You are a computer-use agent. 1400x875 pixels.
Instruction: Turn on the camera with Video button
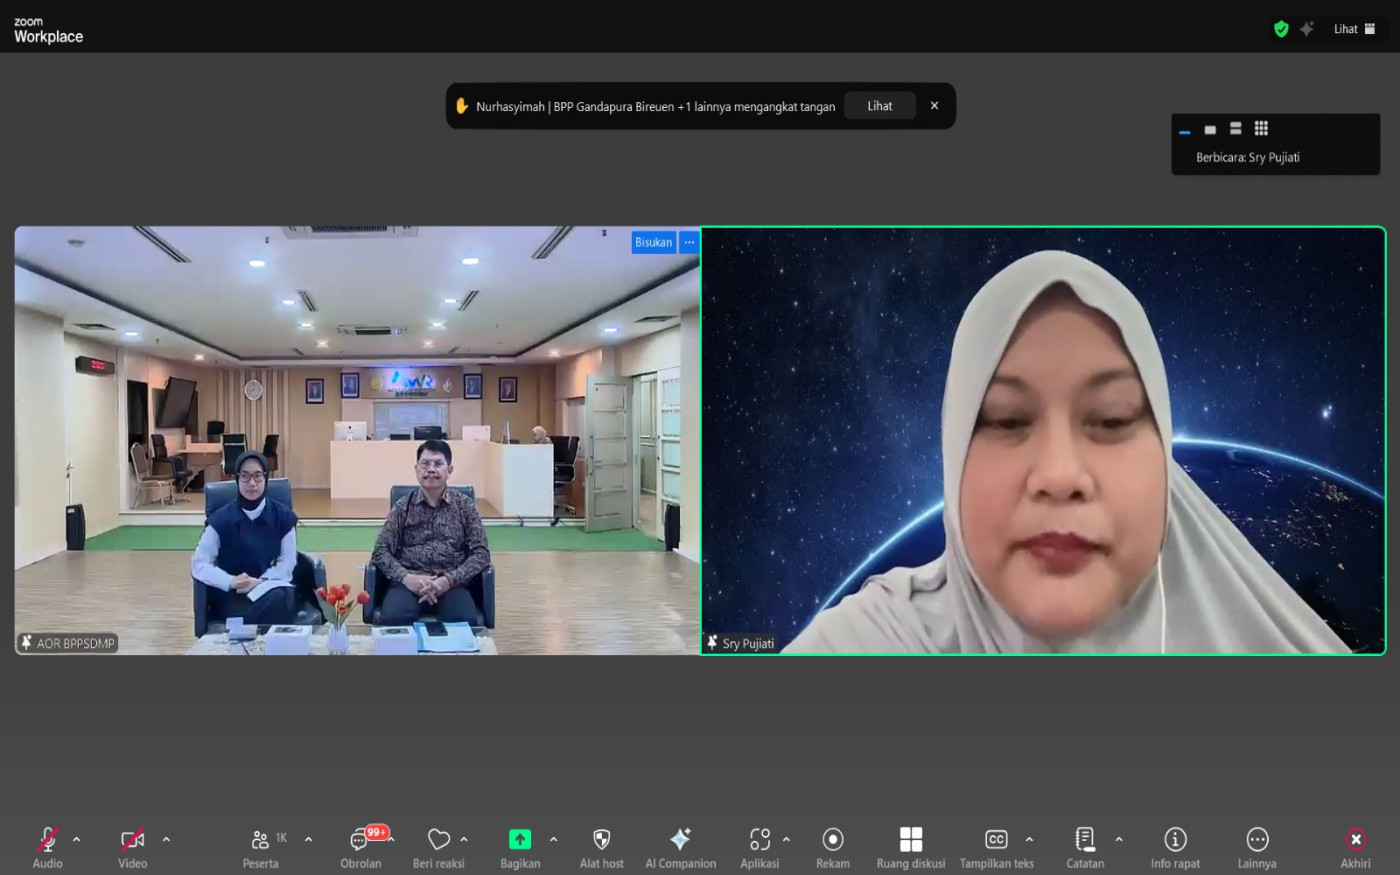pos(132,846)
